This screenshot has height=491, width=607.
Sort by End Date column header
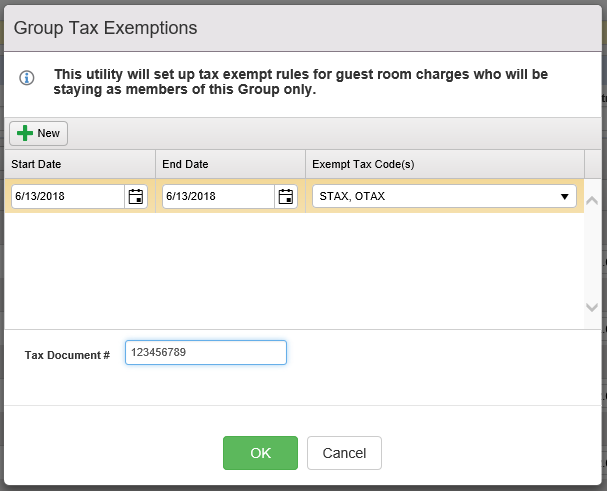point(229,164)
